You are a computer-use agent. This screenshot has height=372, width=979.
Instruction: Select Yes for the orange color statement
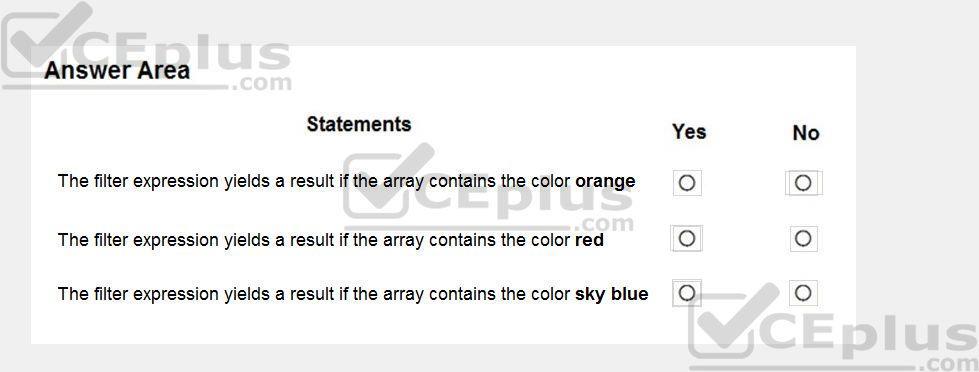click(x=687, y=183)
